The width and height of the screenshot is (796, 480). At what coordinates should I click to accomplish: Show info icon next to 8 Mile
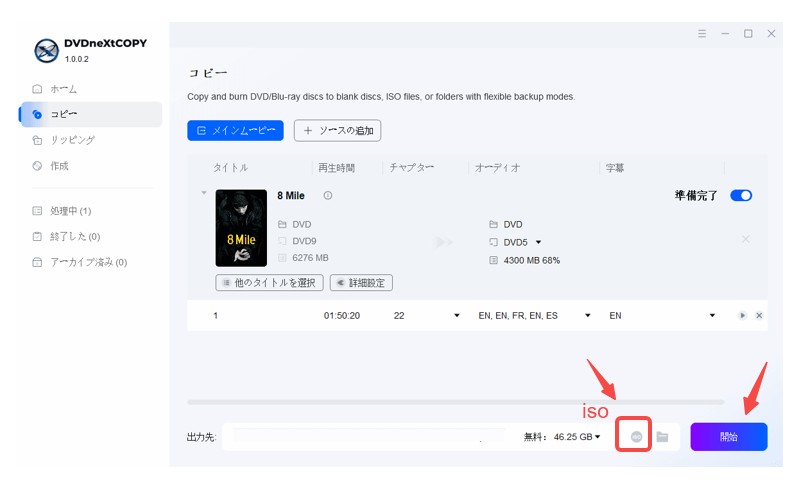pos(328,195)
